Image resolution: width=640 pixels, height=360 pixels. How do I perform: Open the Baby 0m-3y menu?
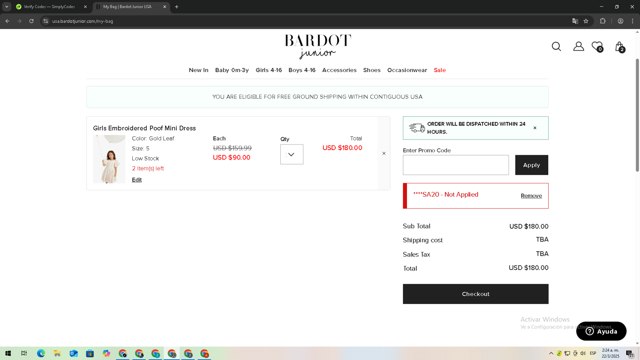click(x=232, y=70)
